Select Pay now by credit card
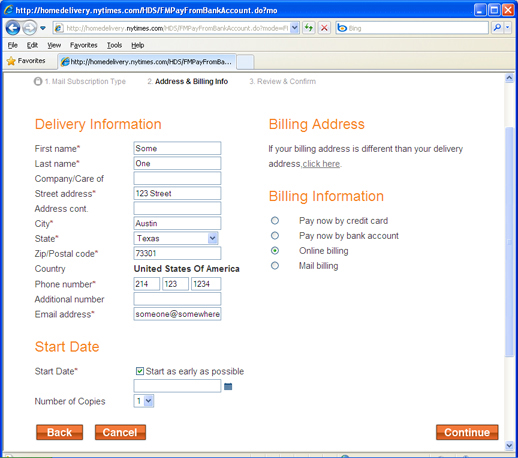518x458 pixels. click(275, 220)
